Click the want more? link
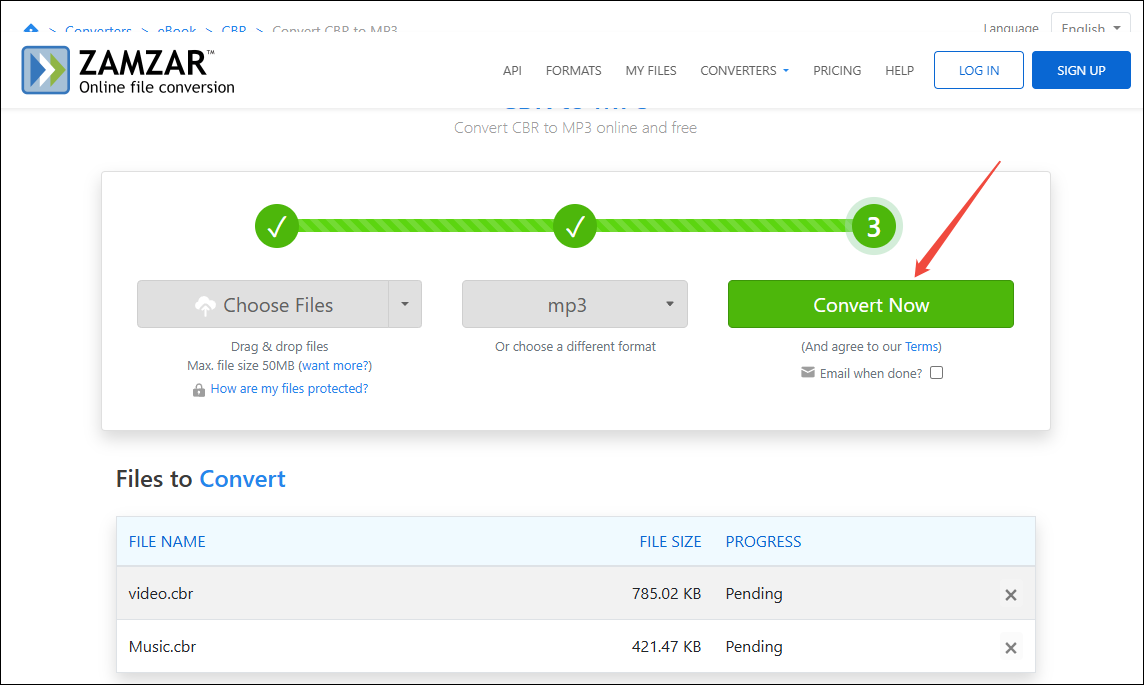The width and height of the screenshot is (1144, 685). (336, 365)
